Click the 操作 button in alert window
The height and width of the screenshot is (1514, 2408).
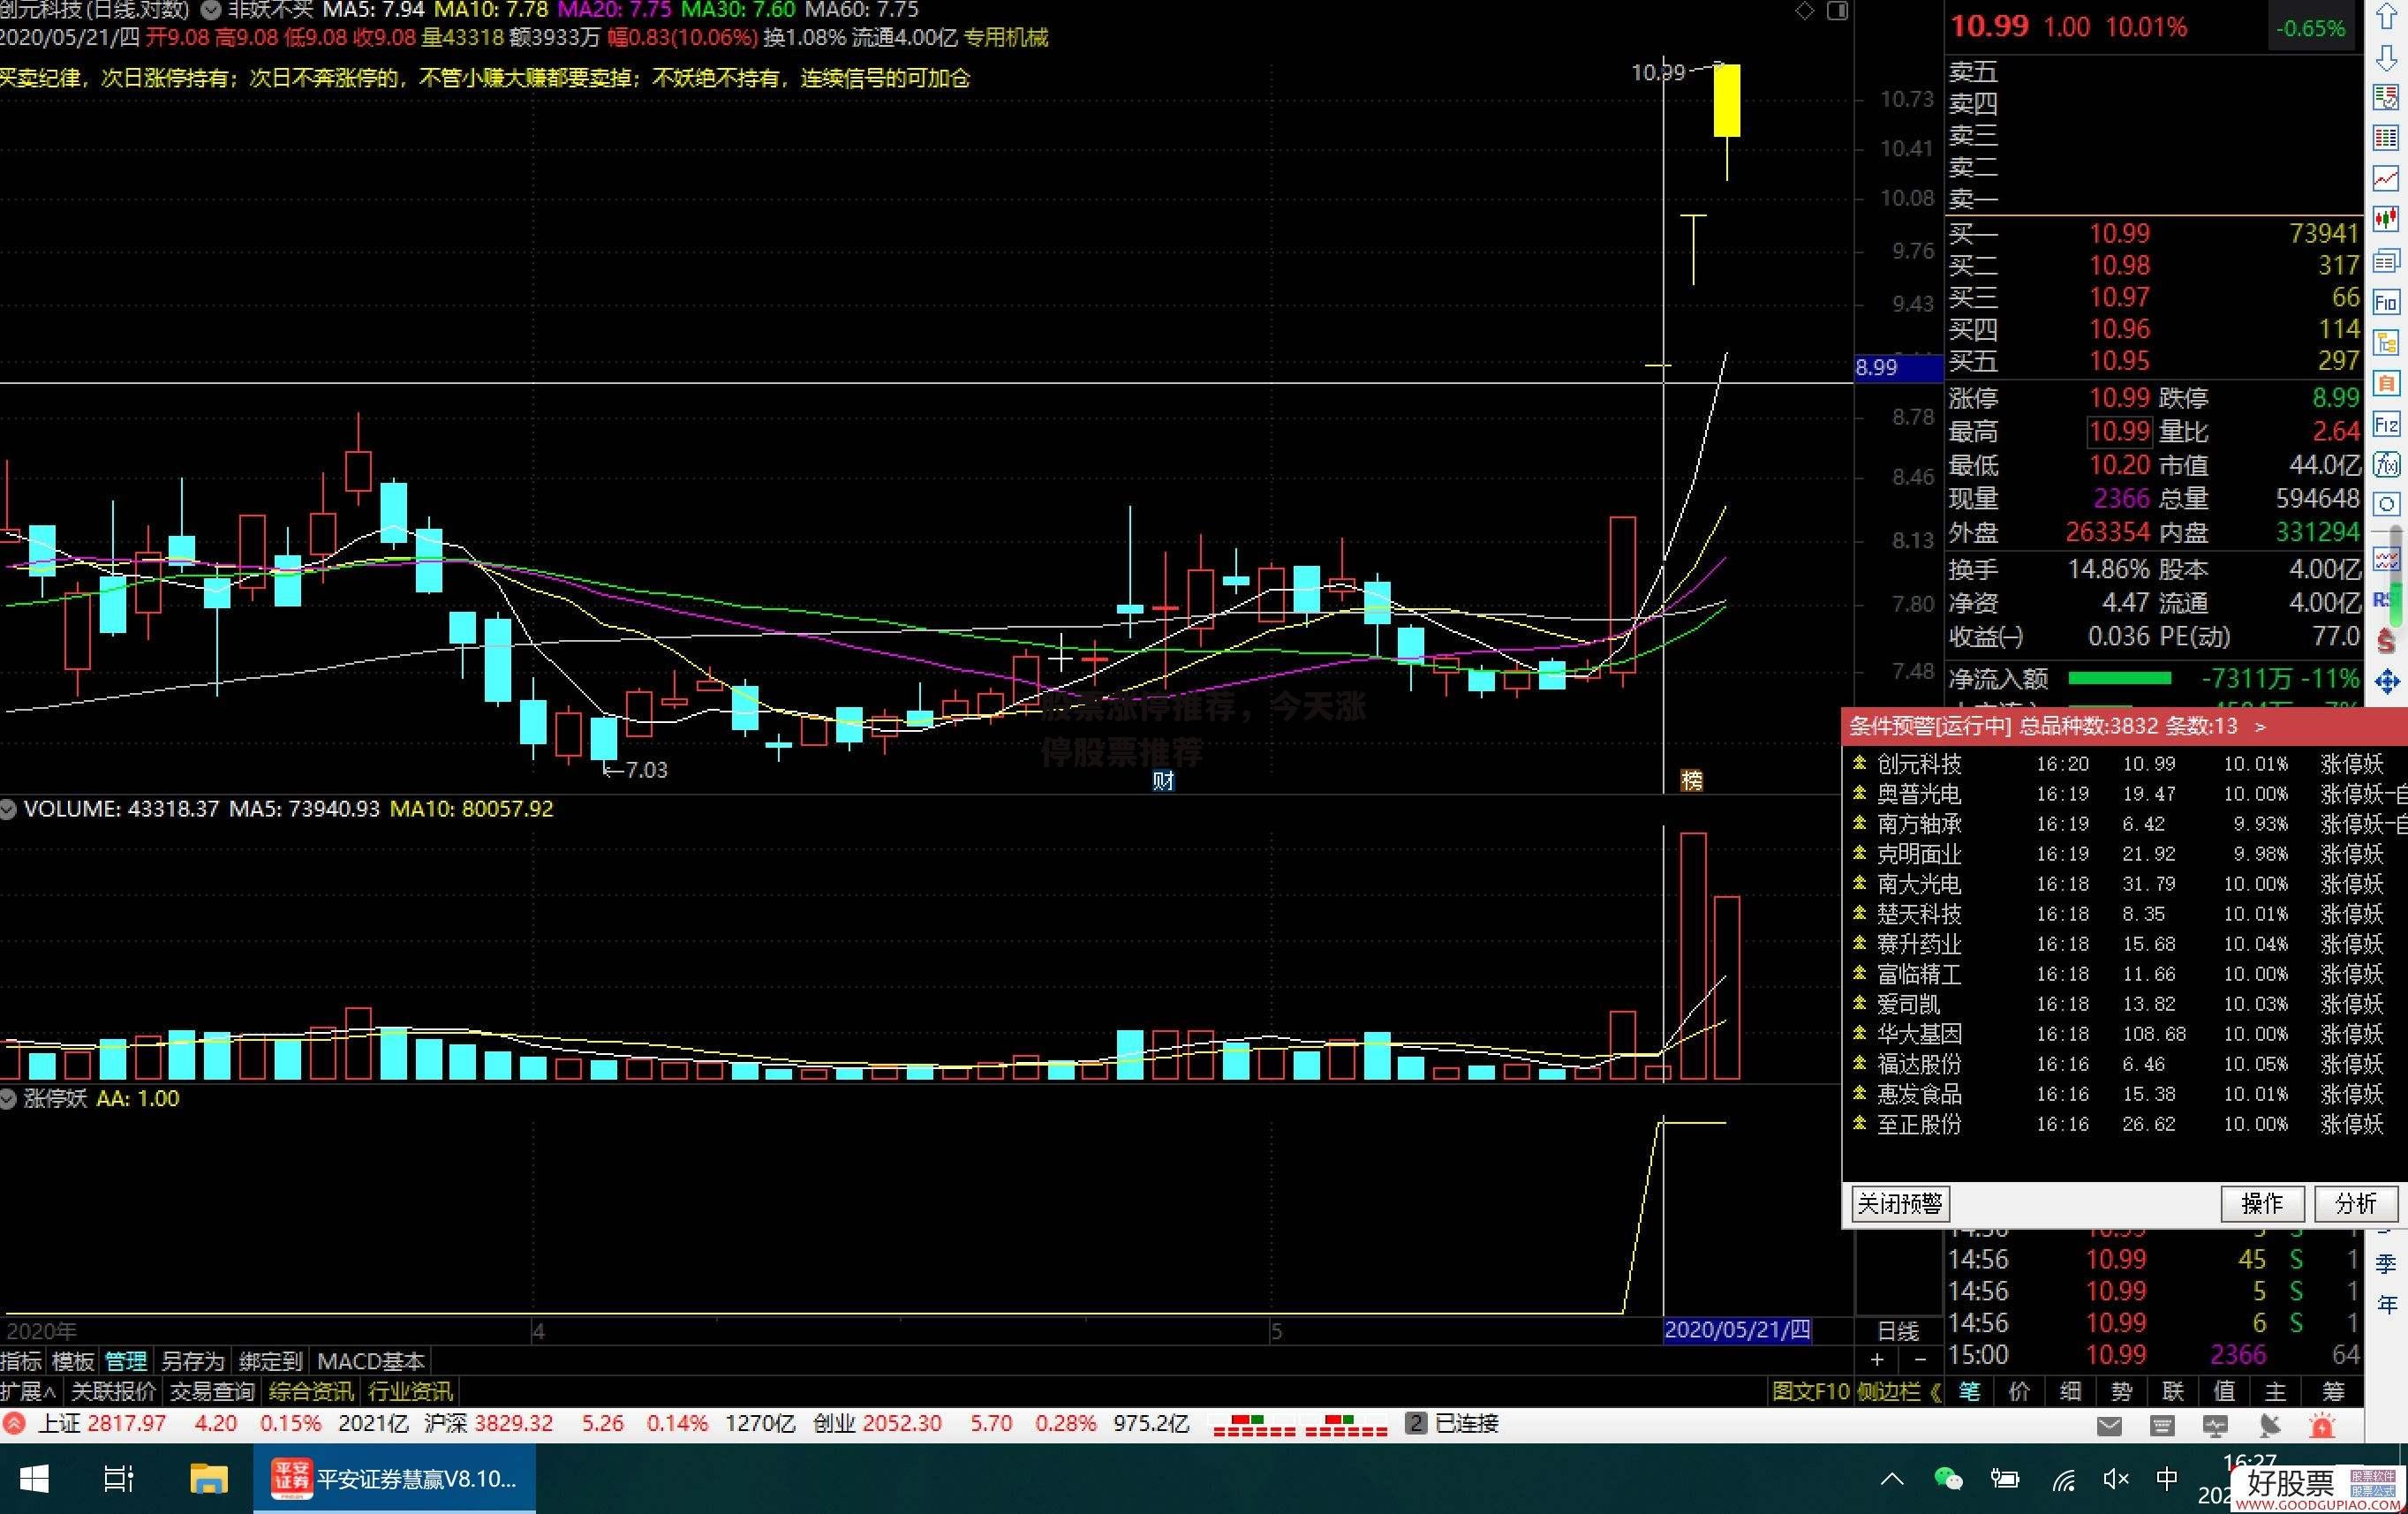point(2262,1203)
